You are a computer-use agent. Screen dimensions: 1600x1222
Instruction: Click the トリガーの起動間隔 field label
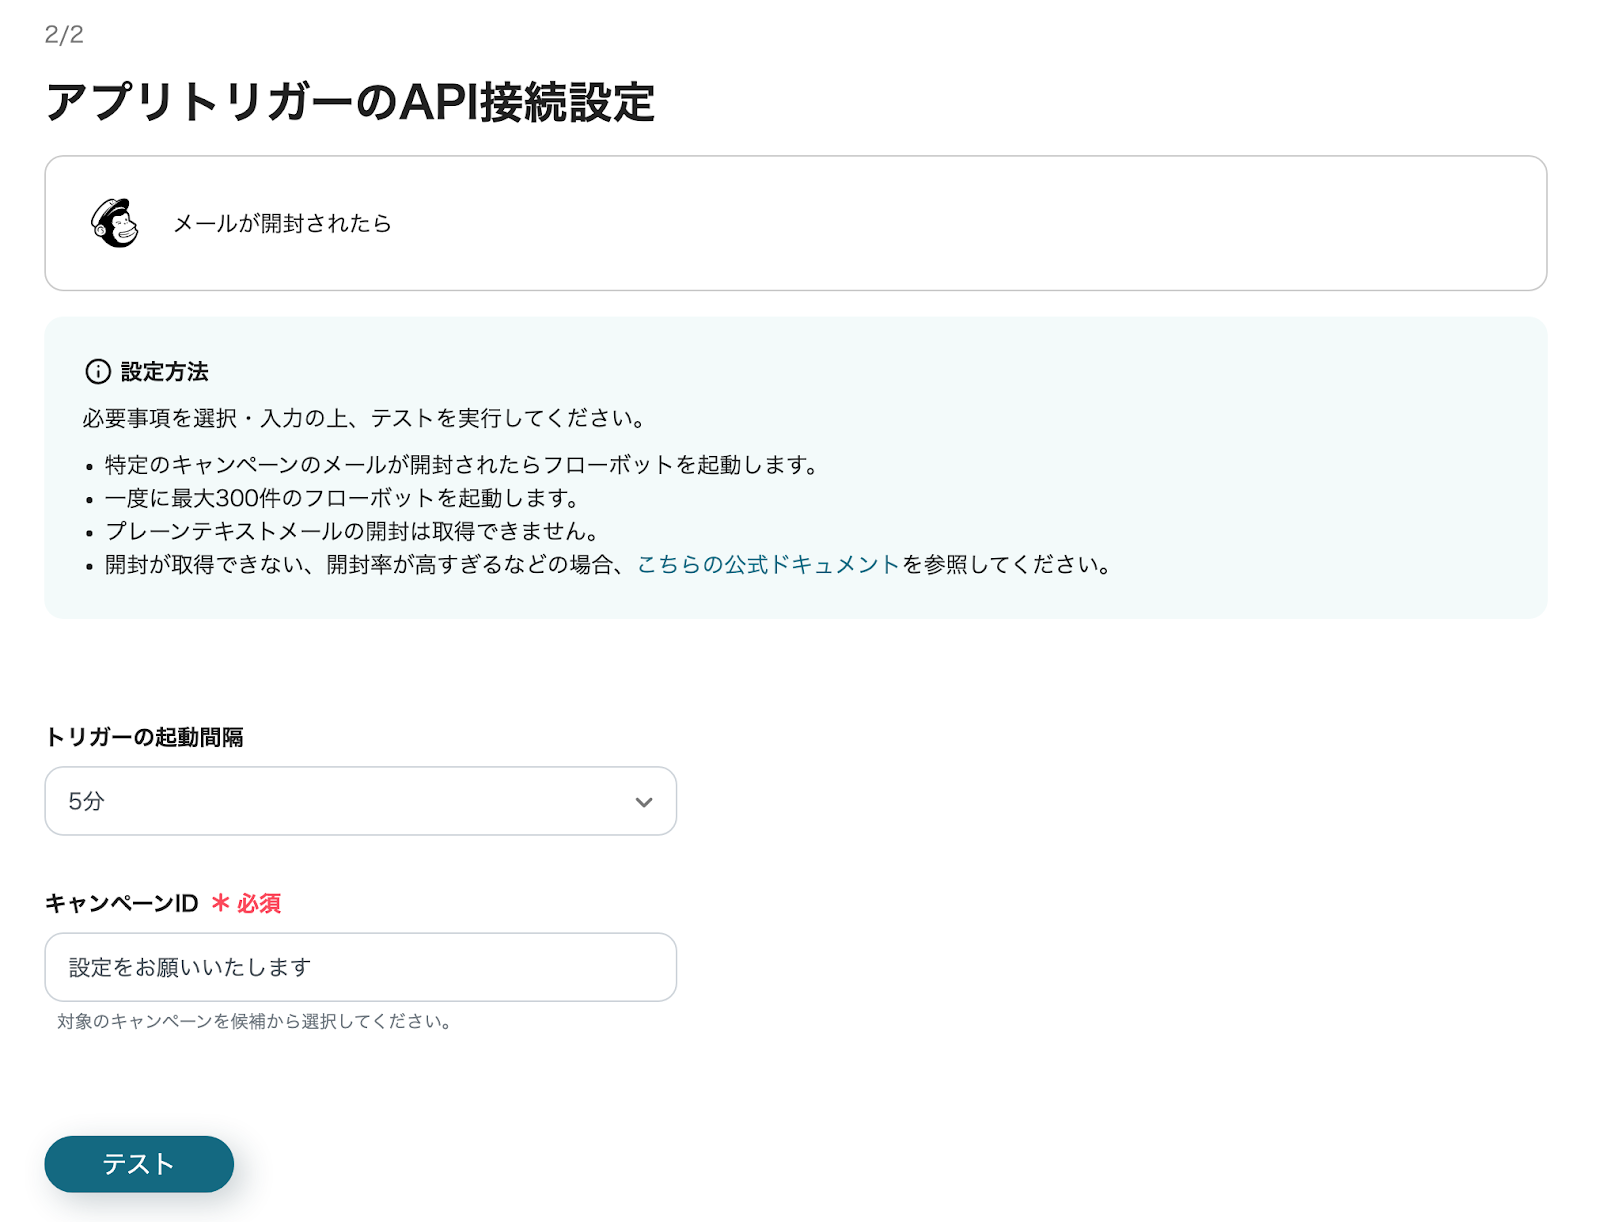(144, 737)
